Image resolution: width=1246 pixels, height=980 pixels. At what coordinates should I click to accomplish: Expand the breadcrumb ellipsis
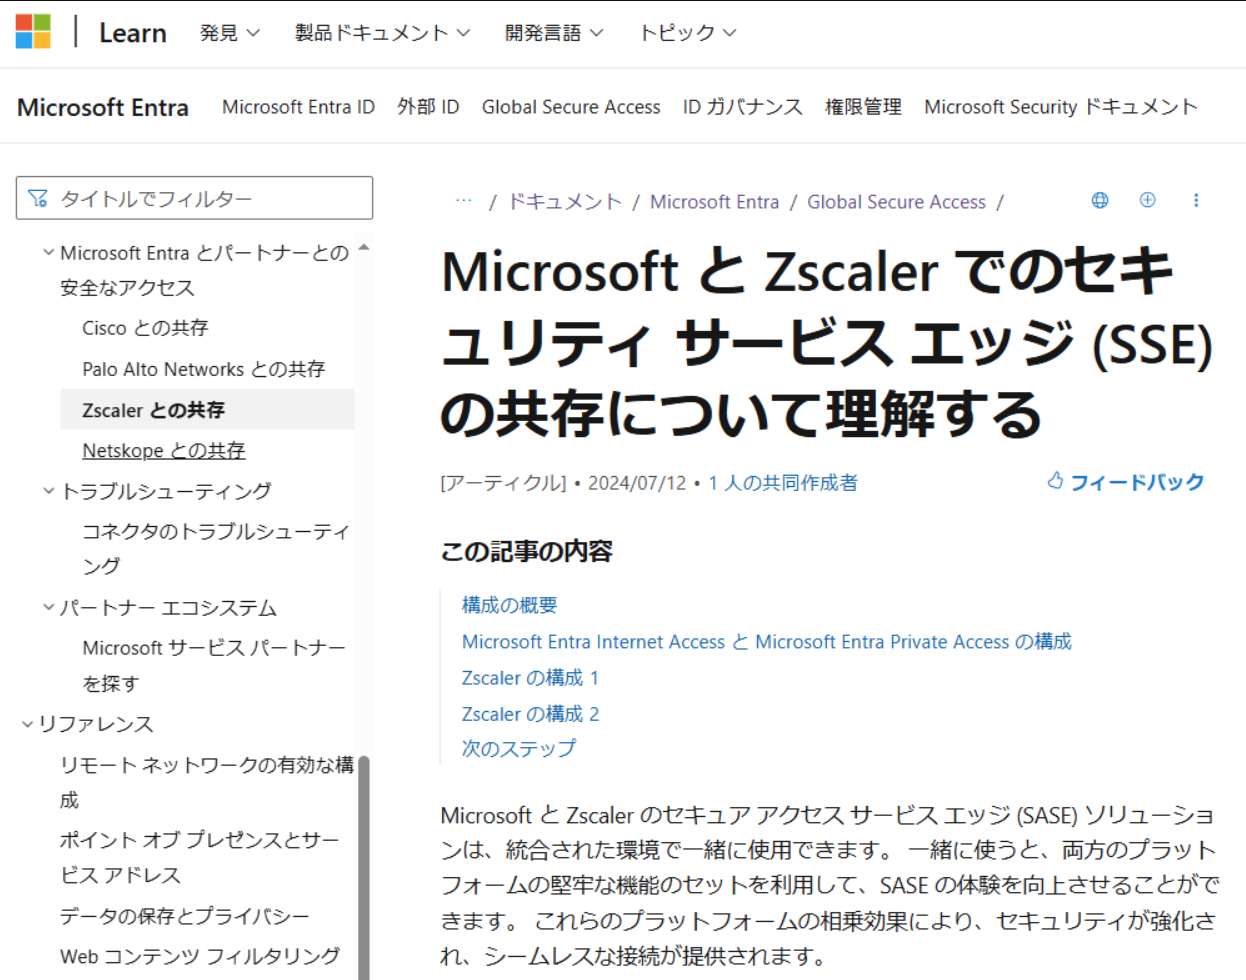tap(463, 201)
